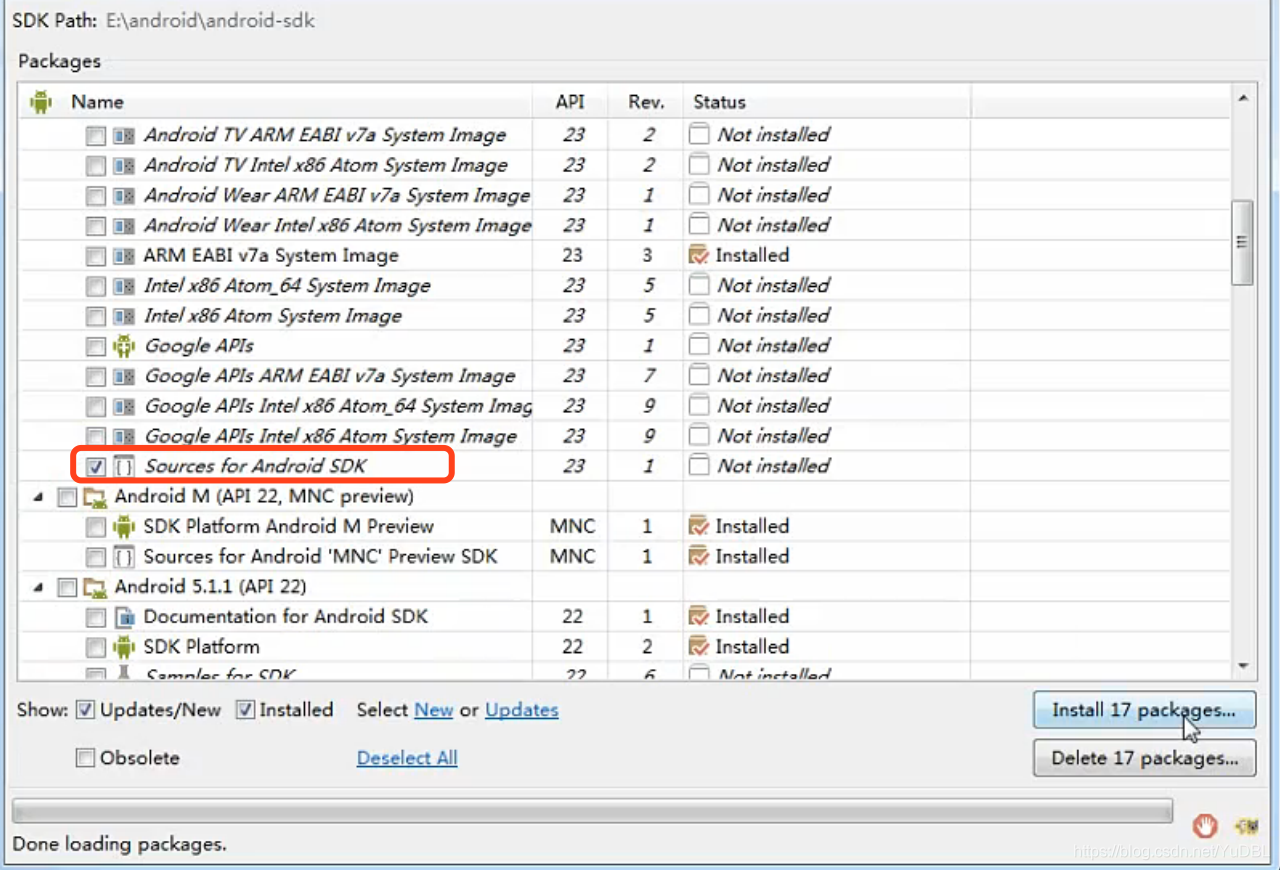This screenshot has height=870, width=1280.
Task: Check the Android TV ARM EABI v7a System Image box
Action: 95,135
